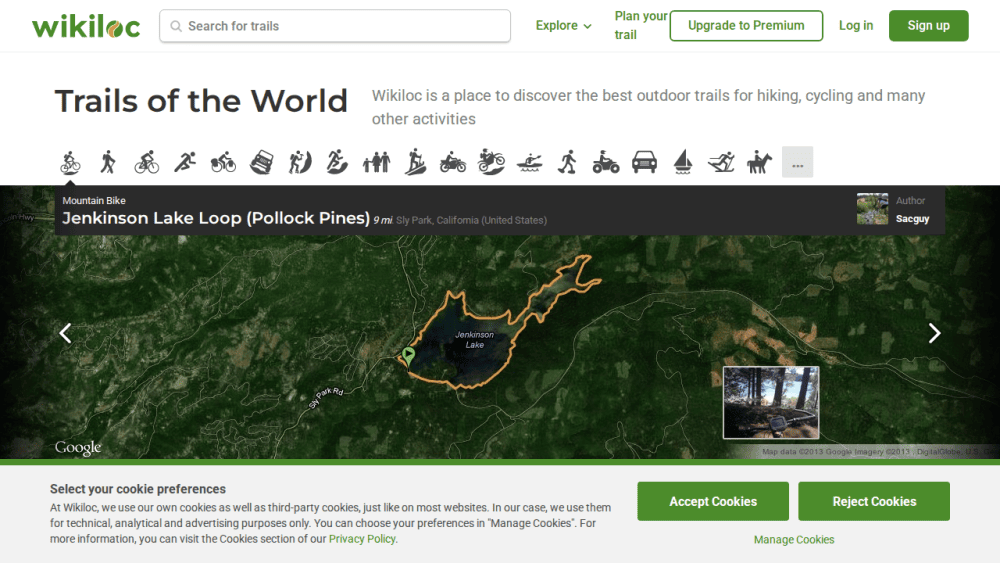Click the Google logo on map
Image resolution: width=1000 pixels, height=563 pixels.
[x=78, y=448]
